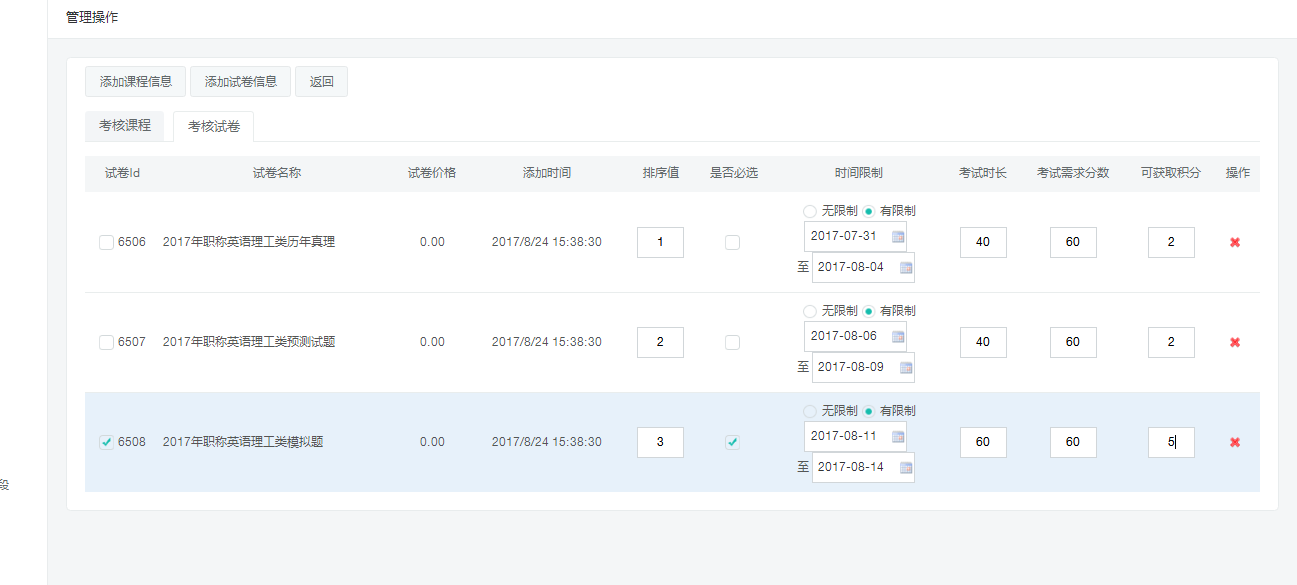Tick the 是否必选 checkbox for paper 6507

[x=732, y=342]
